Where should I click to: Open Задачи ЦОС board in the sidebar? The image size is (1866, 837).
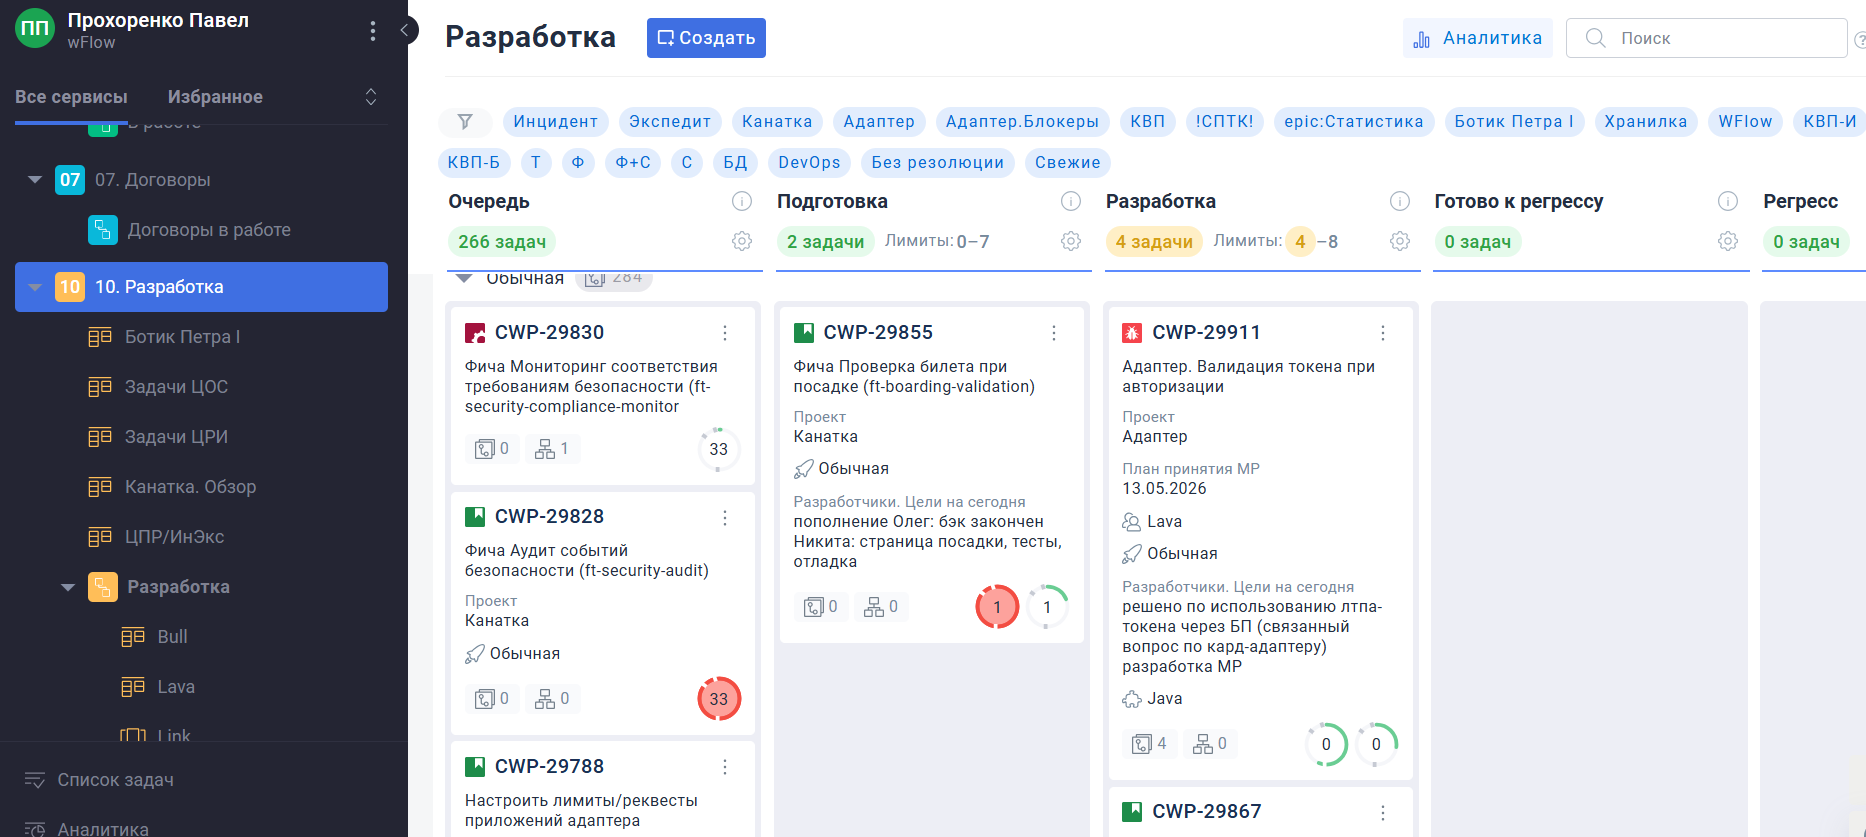[x=176, y=387]
